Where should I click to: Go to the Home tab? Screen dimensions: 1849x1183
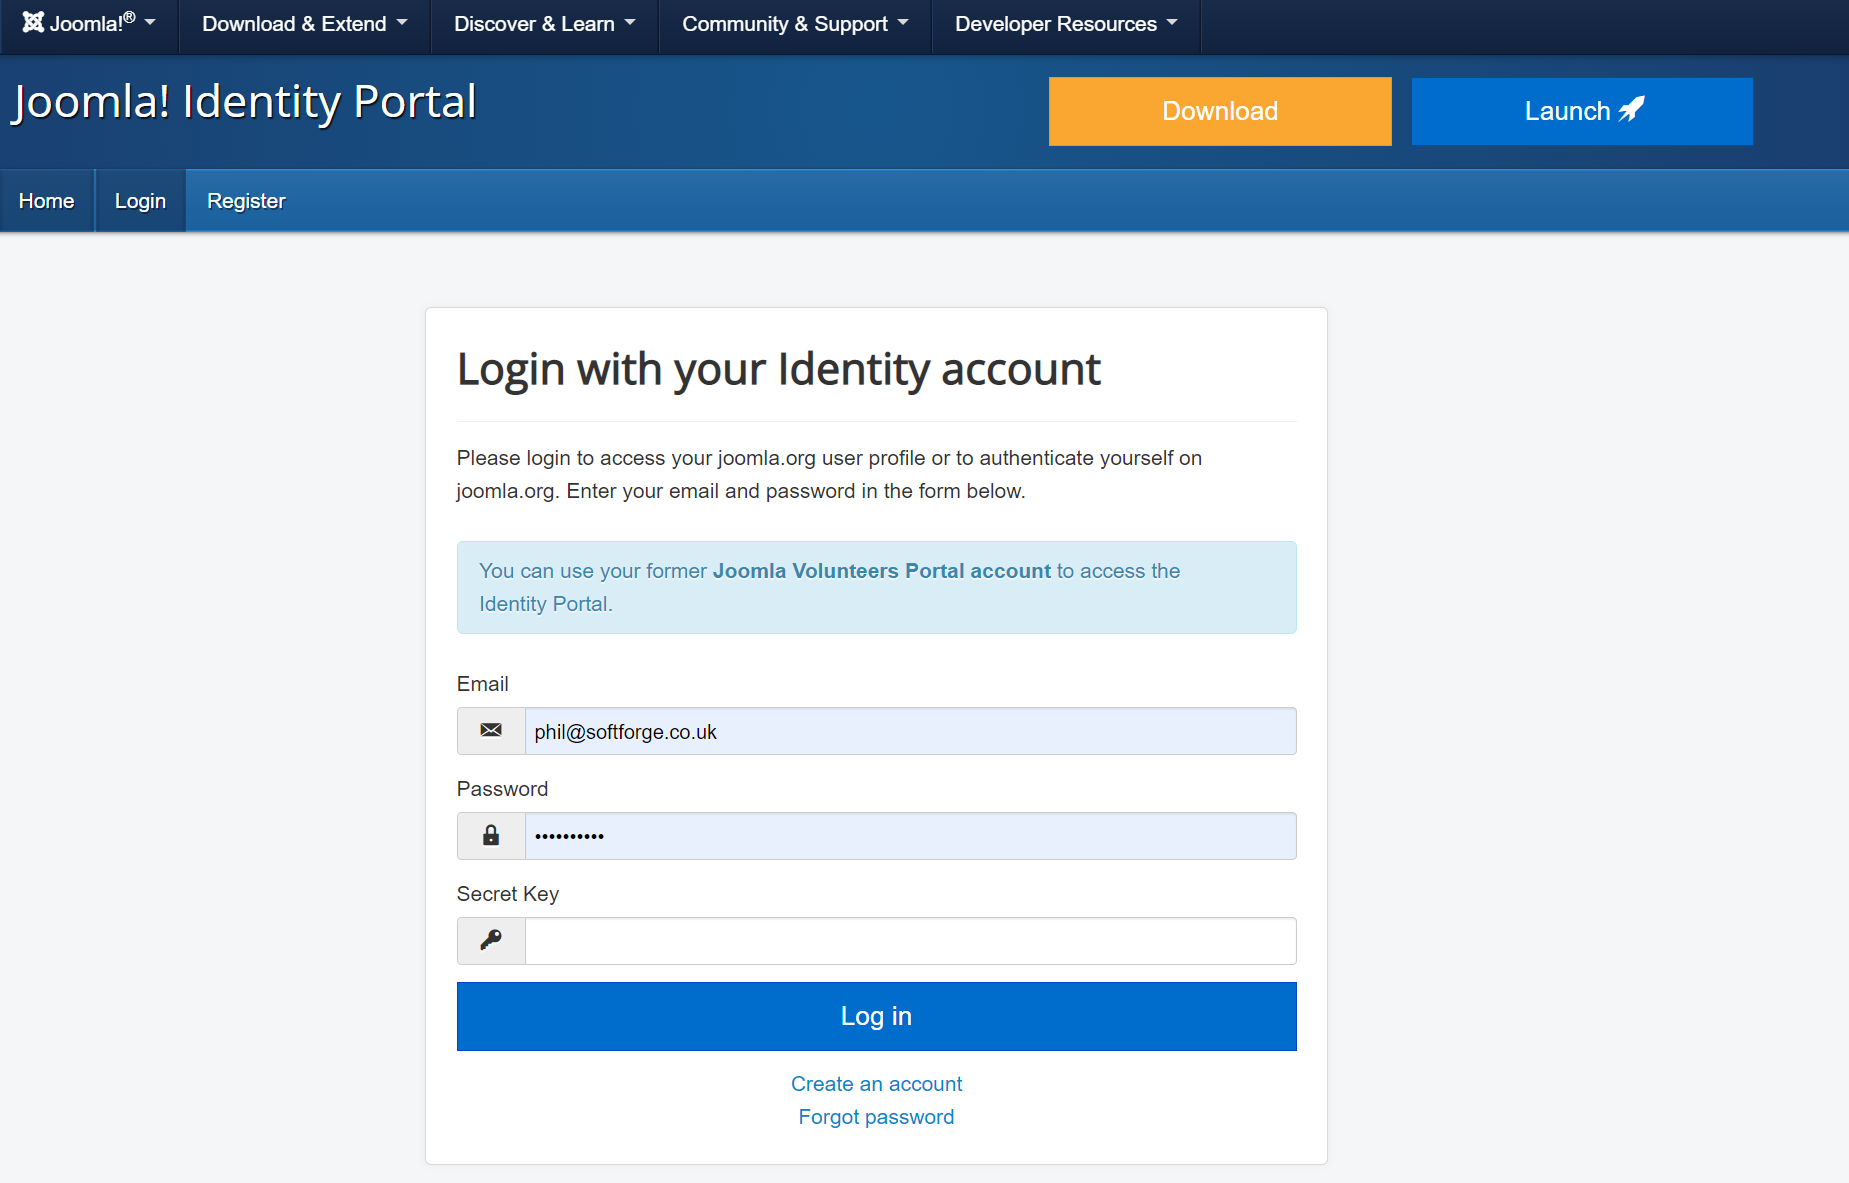(47, 201)
